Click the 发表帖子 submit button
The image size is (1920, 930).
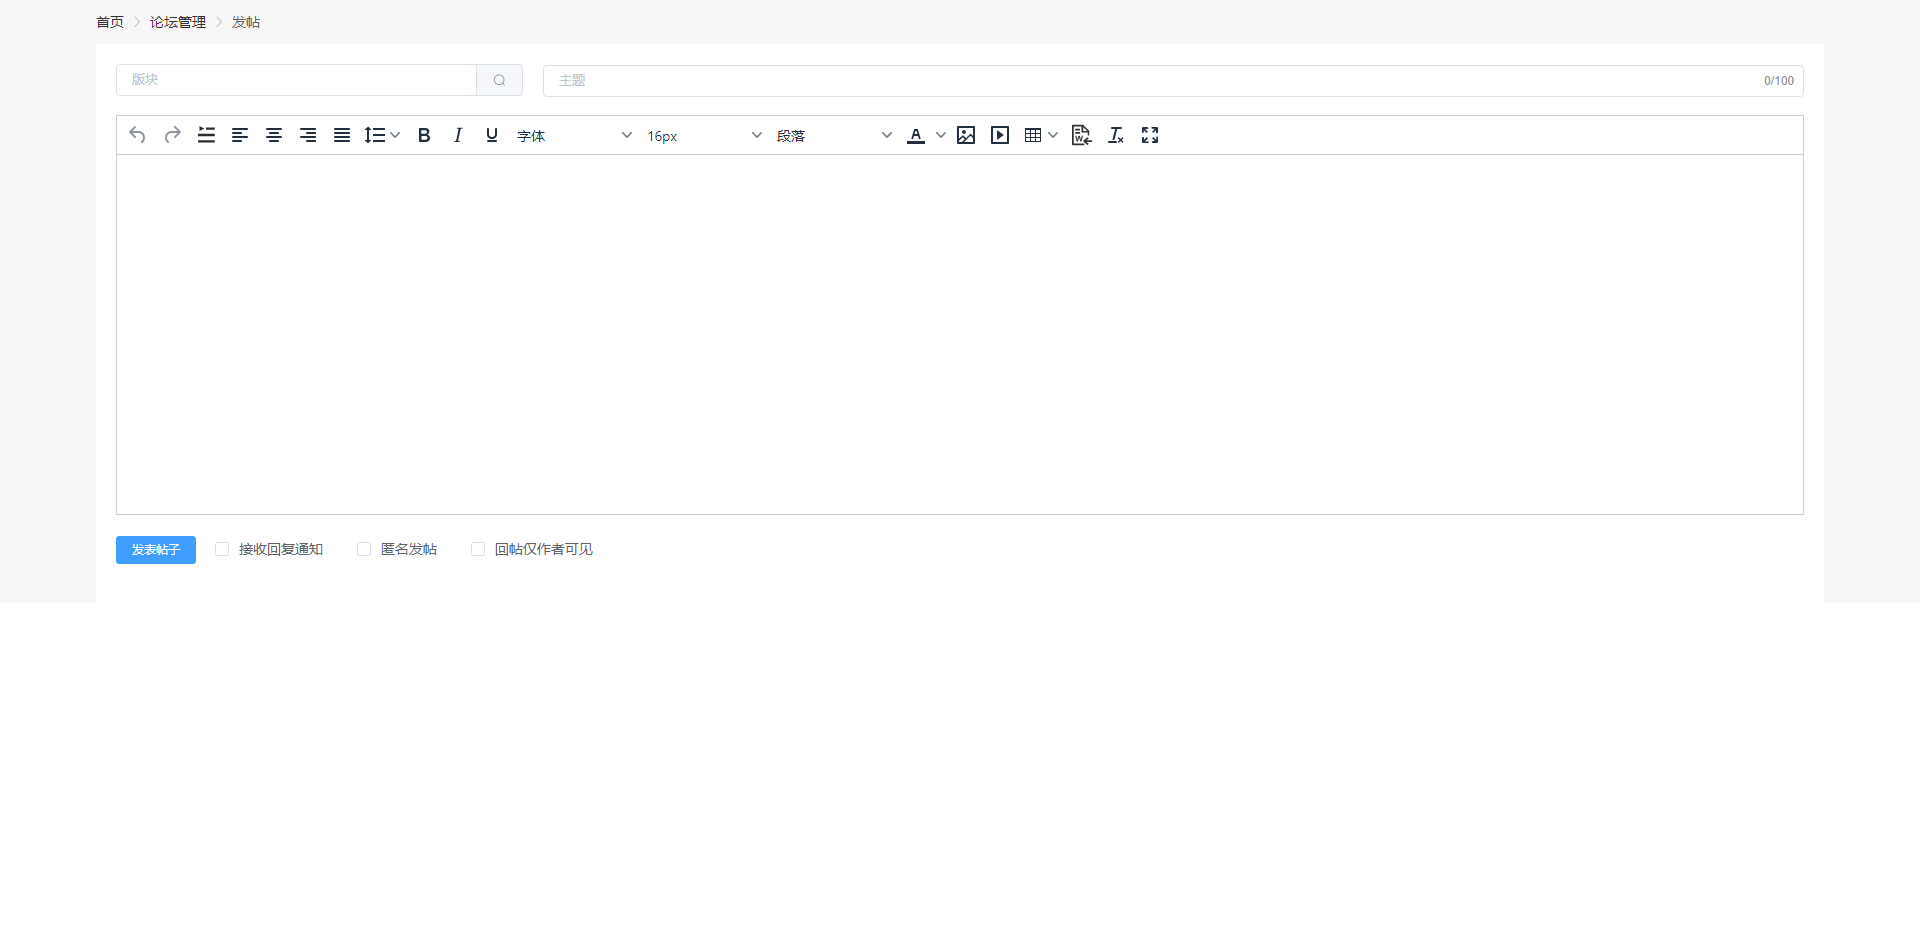tap(156, 550)
